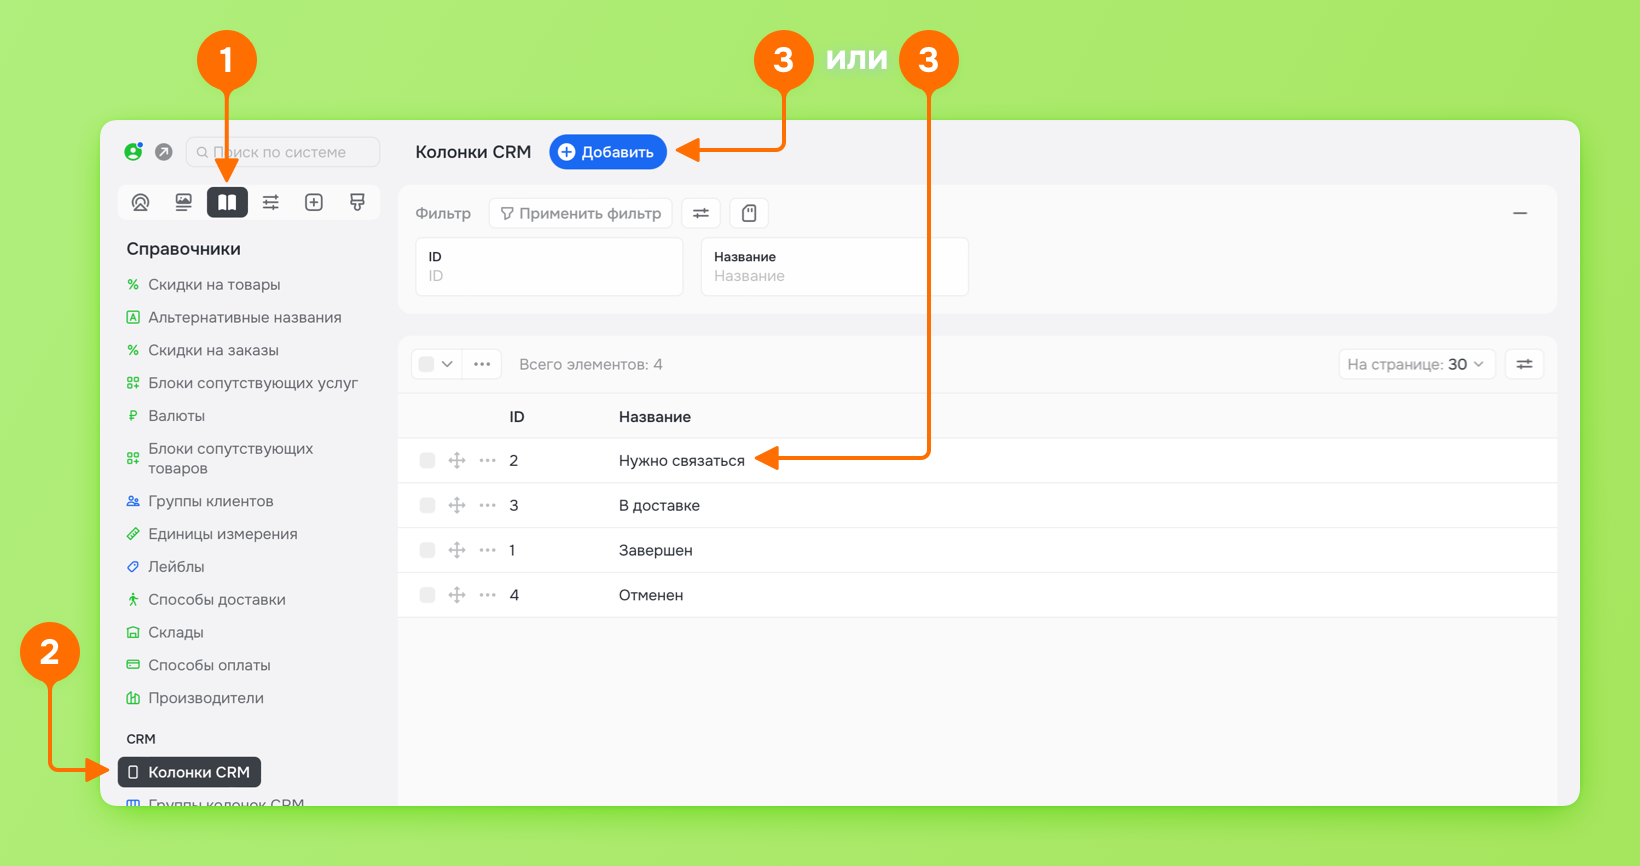
Task: Sort by the Название column header
Action: (655, 417)
